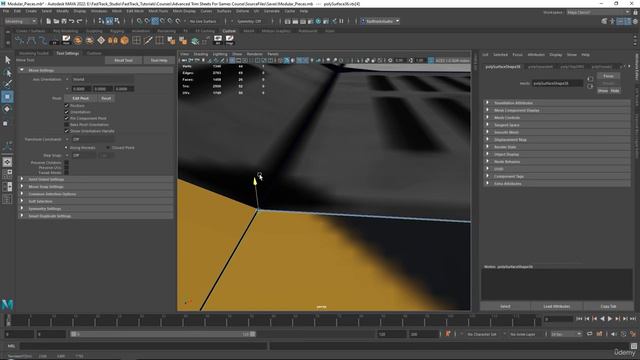Expand the Smooth Mesh section
The width and height of the screenshot is (640, 360).
557,132
